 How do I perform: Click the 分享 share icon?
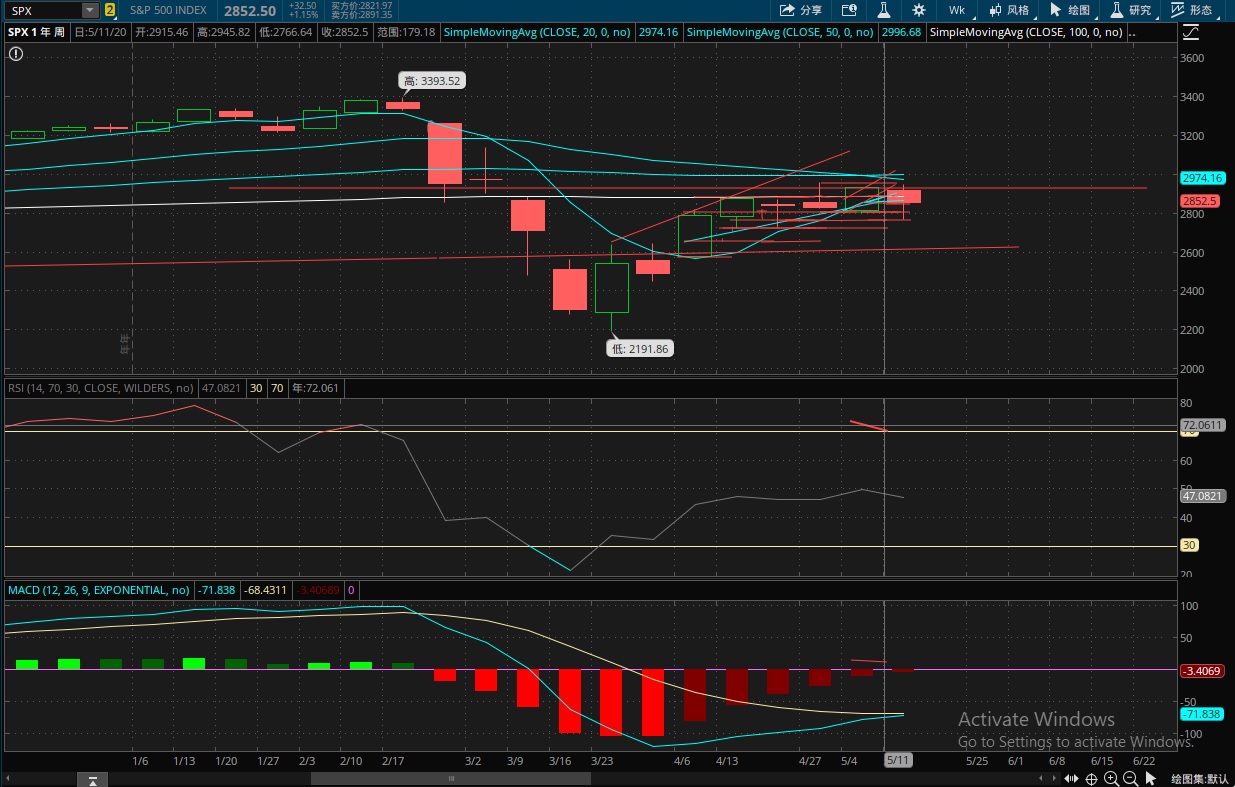click(x=800, y=10)
